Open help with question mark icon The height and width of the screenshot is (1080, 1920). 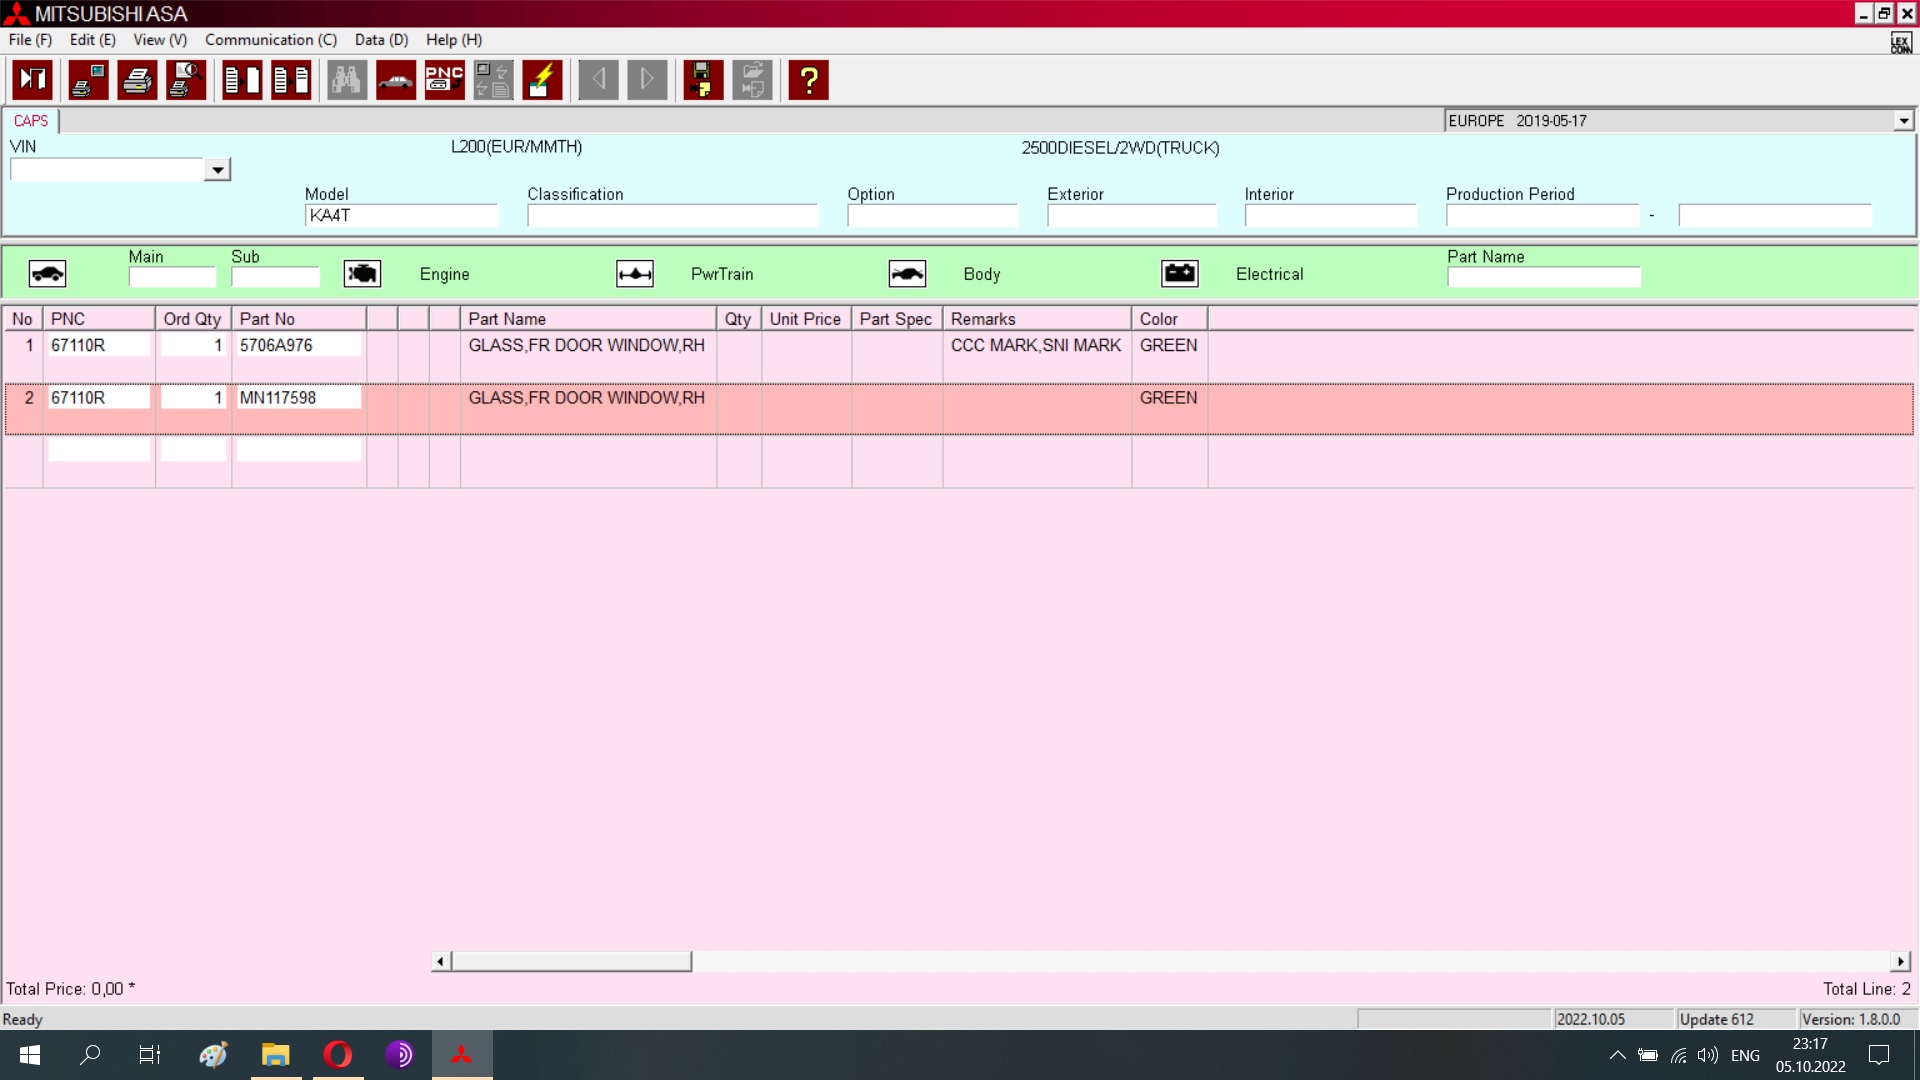[x=808, y=80]
